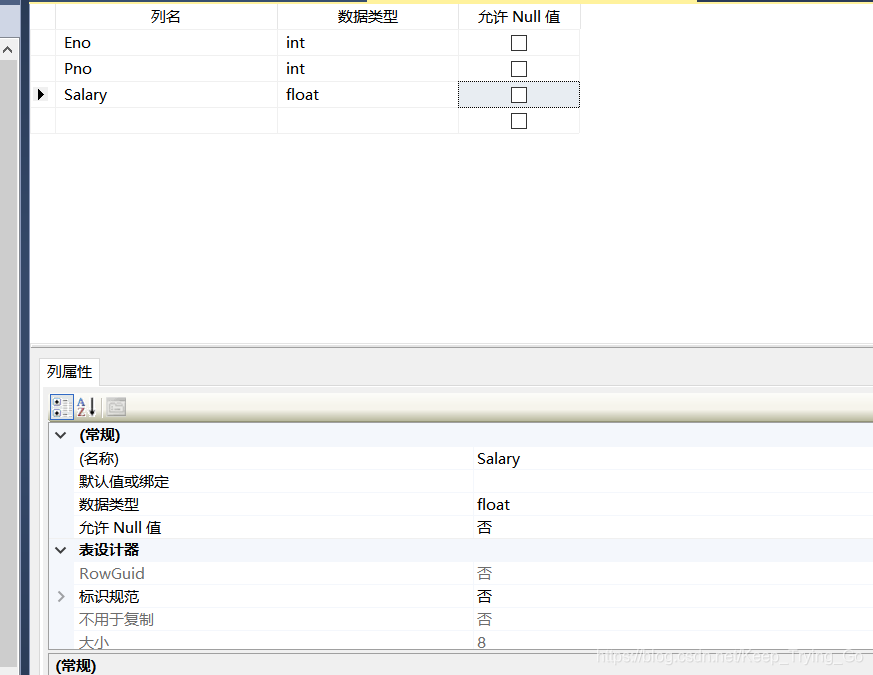The width and height of the screenshot is (873, 675).
Task: Expand the 标识规范 property
Action: tap(61, 596)
